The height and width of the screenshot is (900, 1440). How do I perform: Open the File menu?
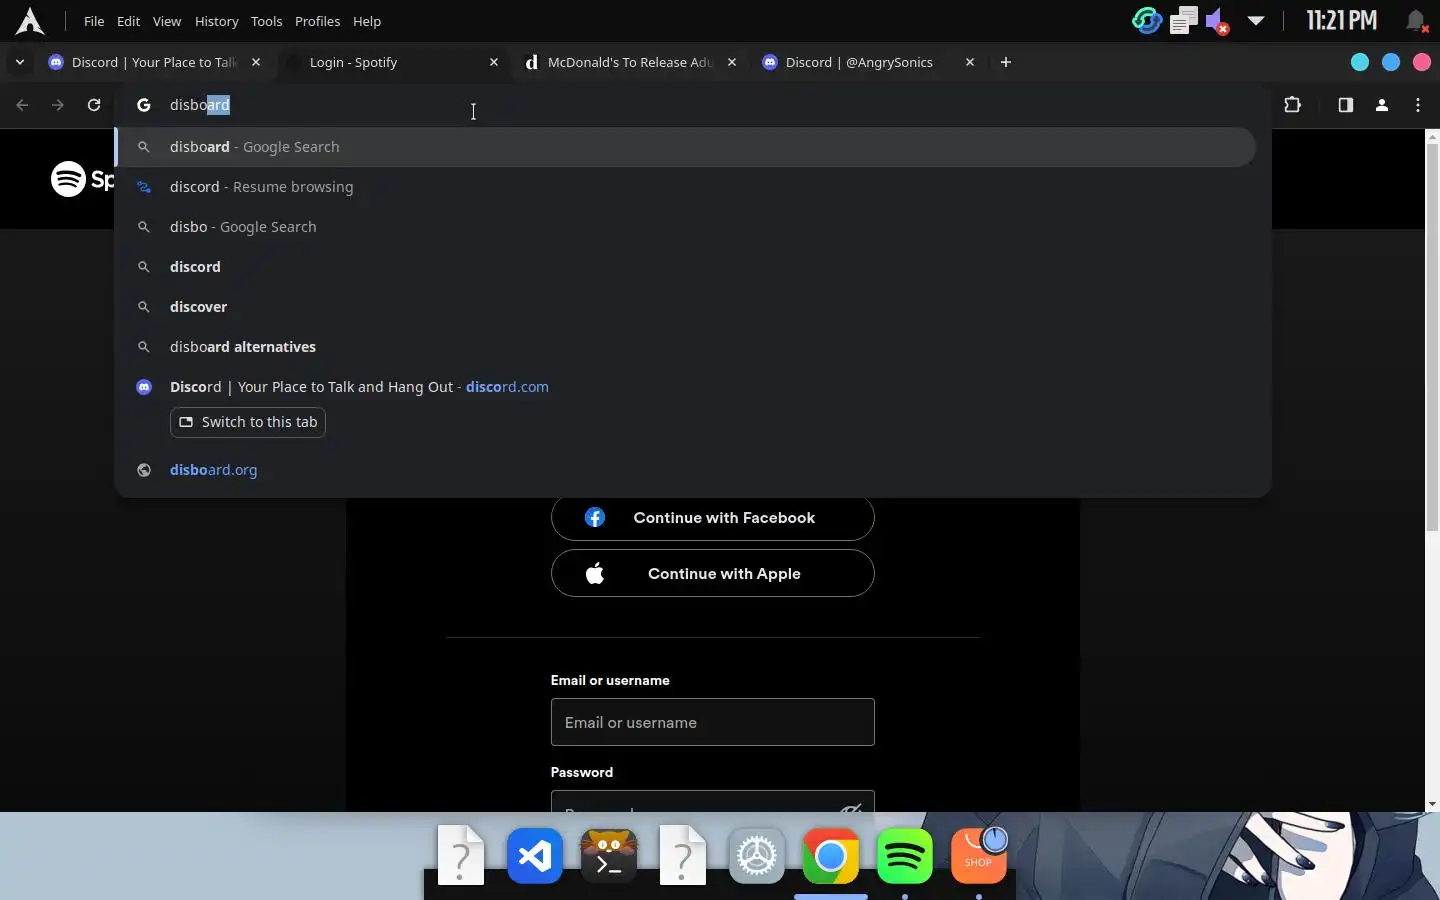(94, 21)
